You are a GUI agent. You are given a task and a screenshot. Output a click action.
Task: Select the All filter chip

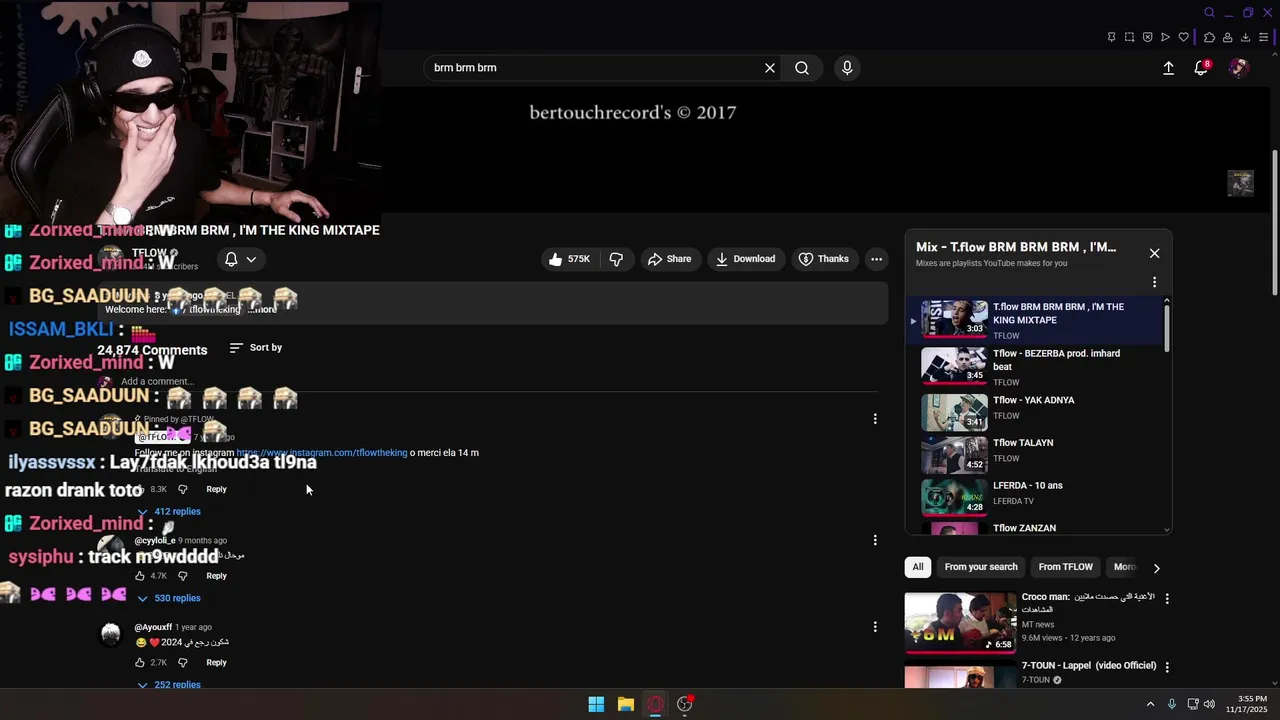pos(918,567)
